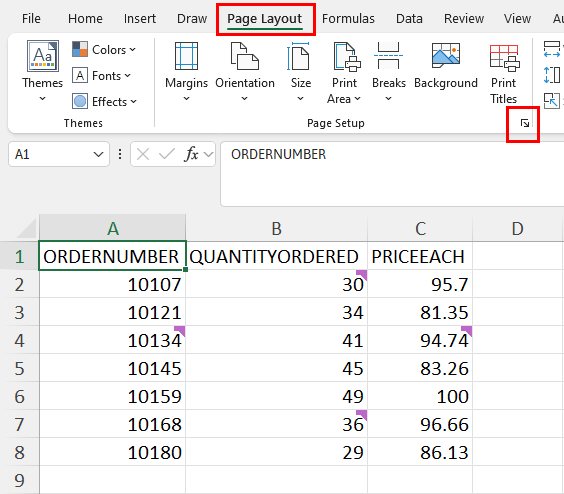Choose the Background image icon
The height and width of the screenshot is (494, 564).
click(x=446, y=55)
